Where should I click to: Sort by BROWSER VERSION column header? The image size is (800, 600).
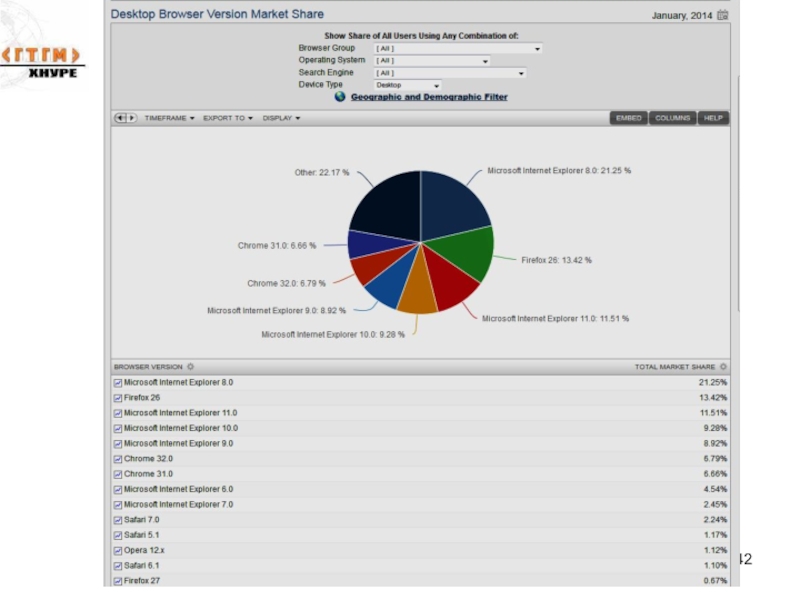148,367
